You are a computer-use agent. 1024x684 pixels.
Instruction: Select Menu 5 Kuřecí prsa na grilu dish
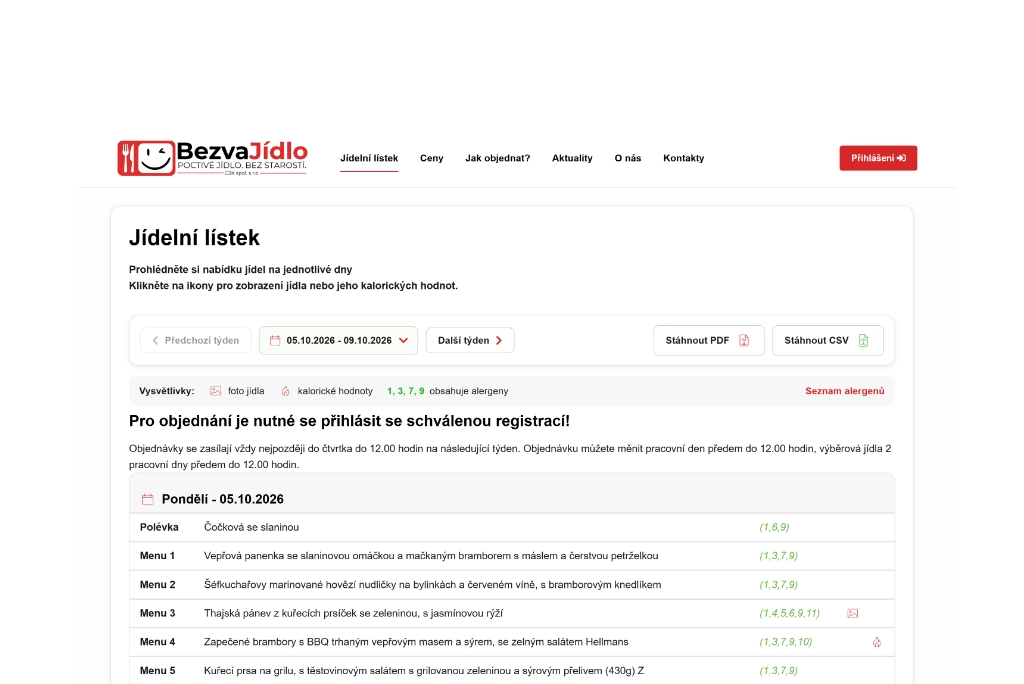click(424, 671)
